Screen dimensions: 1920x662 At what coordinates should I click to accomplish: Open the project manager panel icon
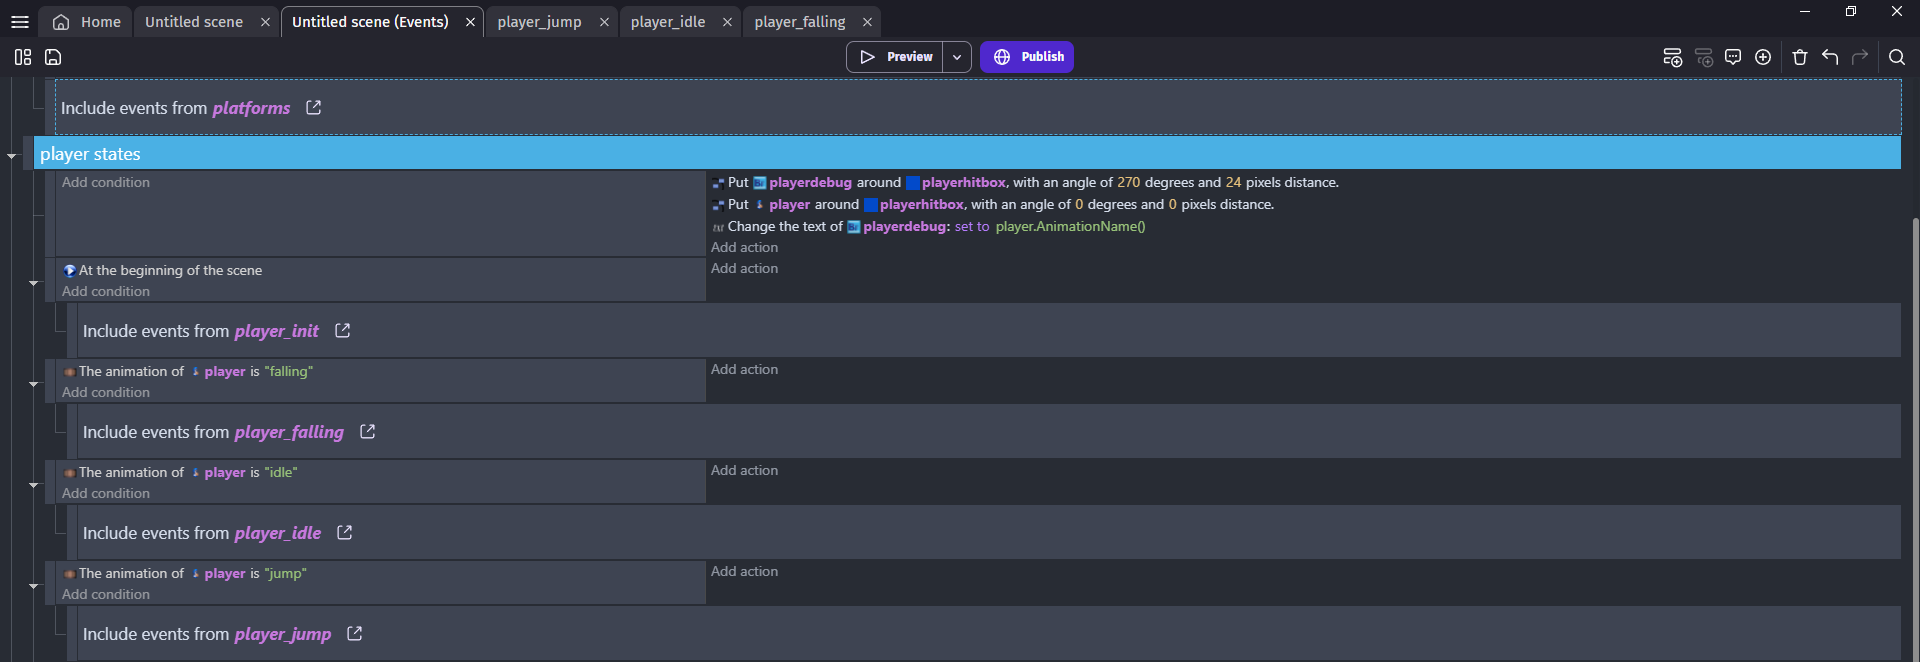[22, 57]
